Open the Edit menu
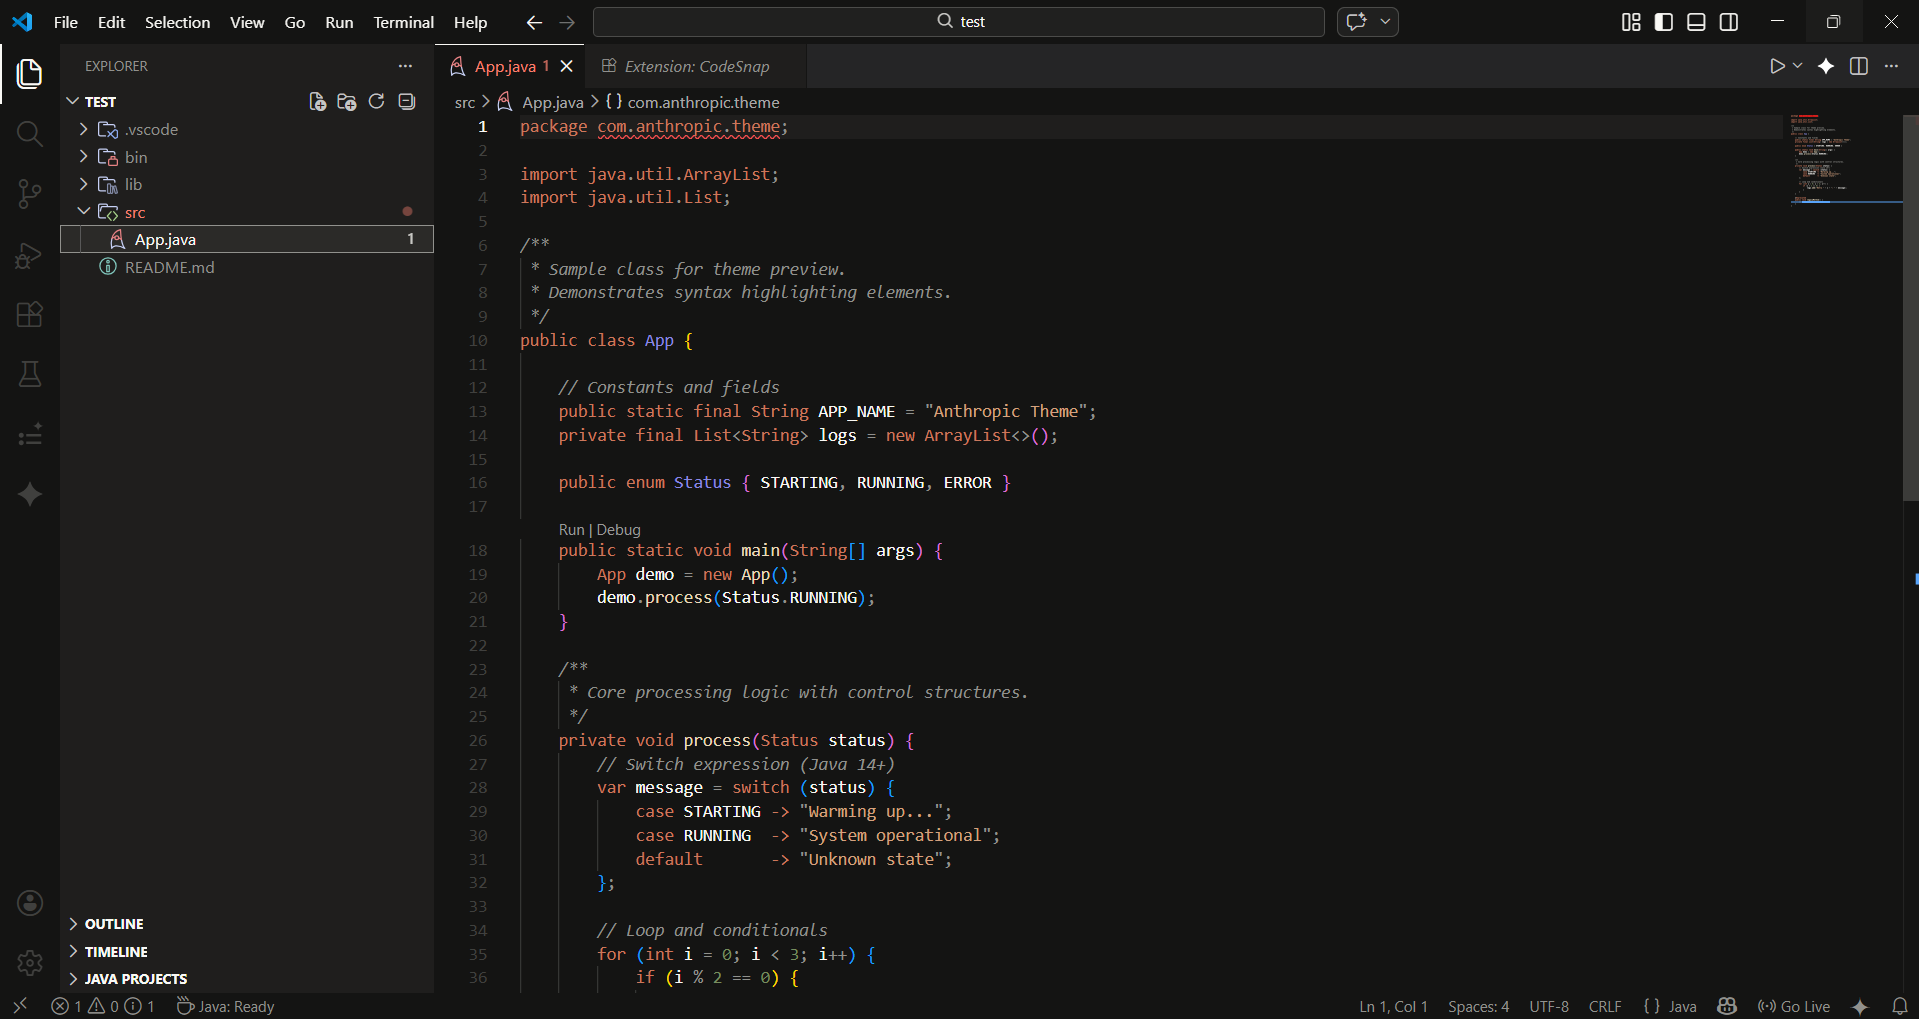The height and width of the screenshot is (1019, 1919). 111,22
